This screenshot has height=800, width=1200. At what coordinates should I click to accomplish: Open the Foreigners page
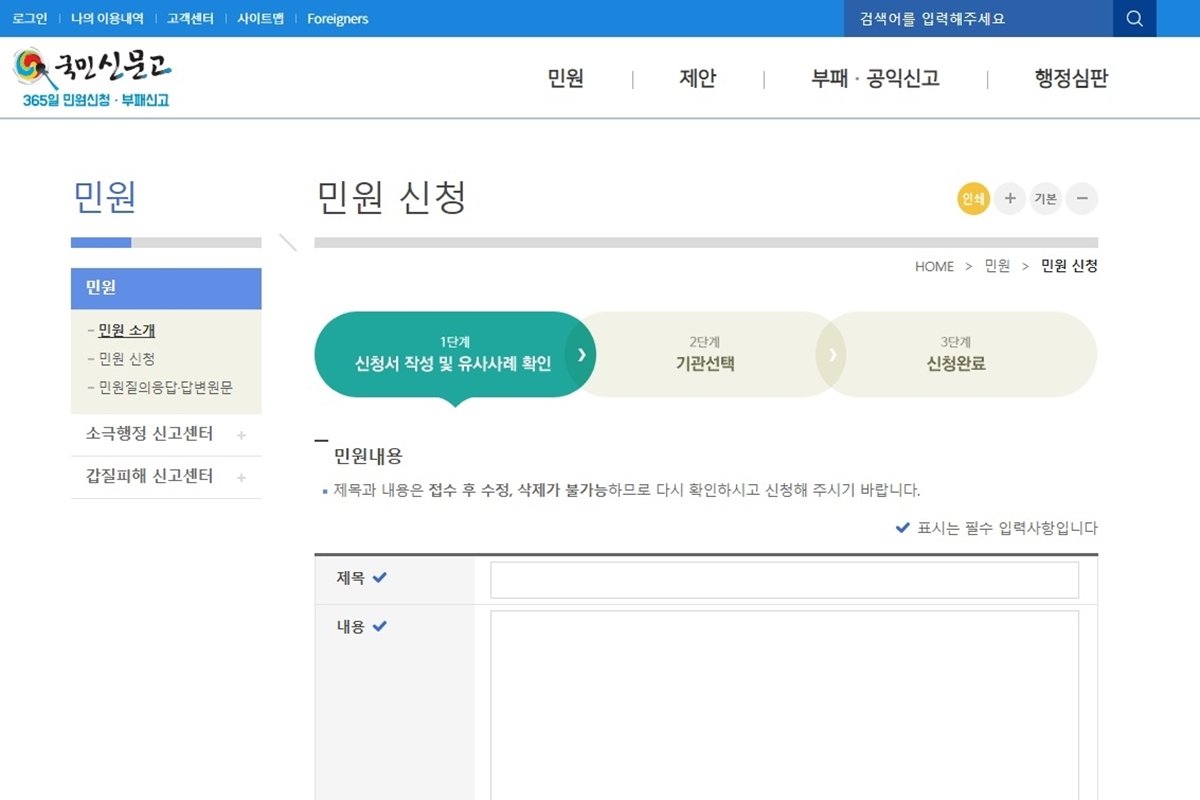point(338,18)
